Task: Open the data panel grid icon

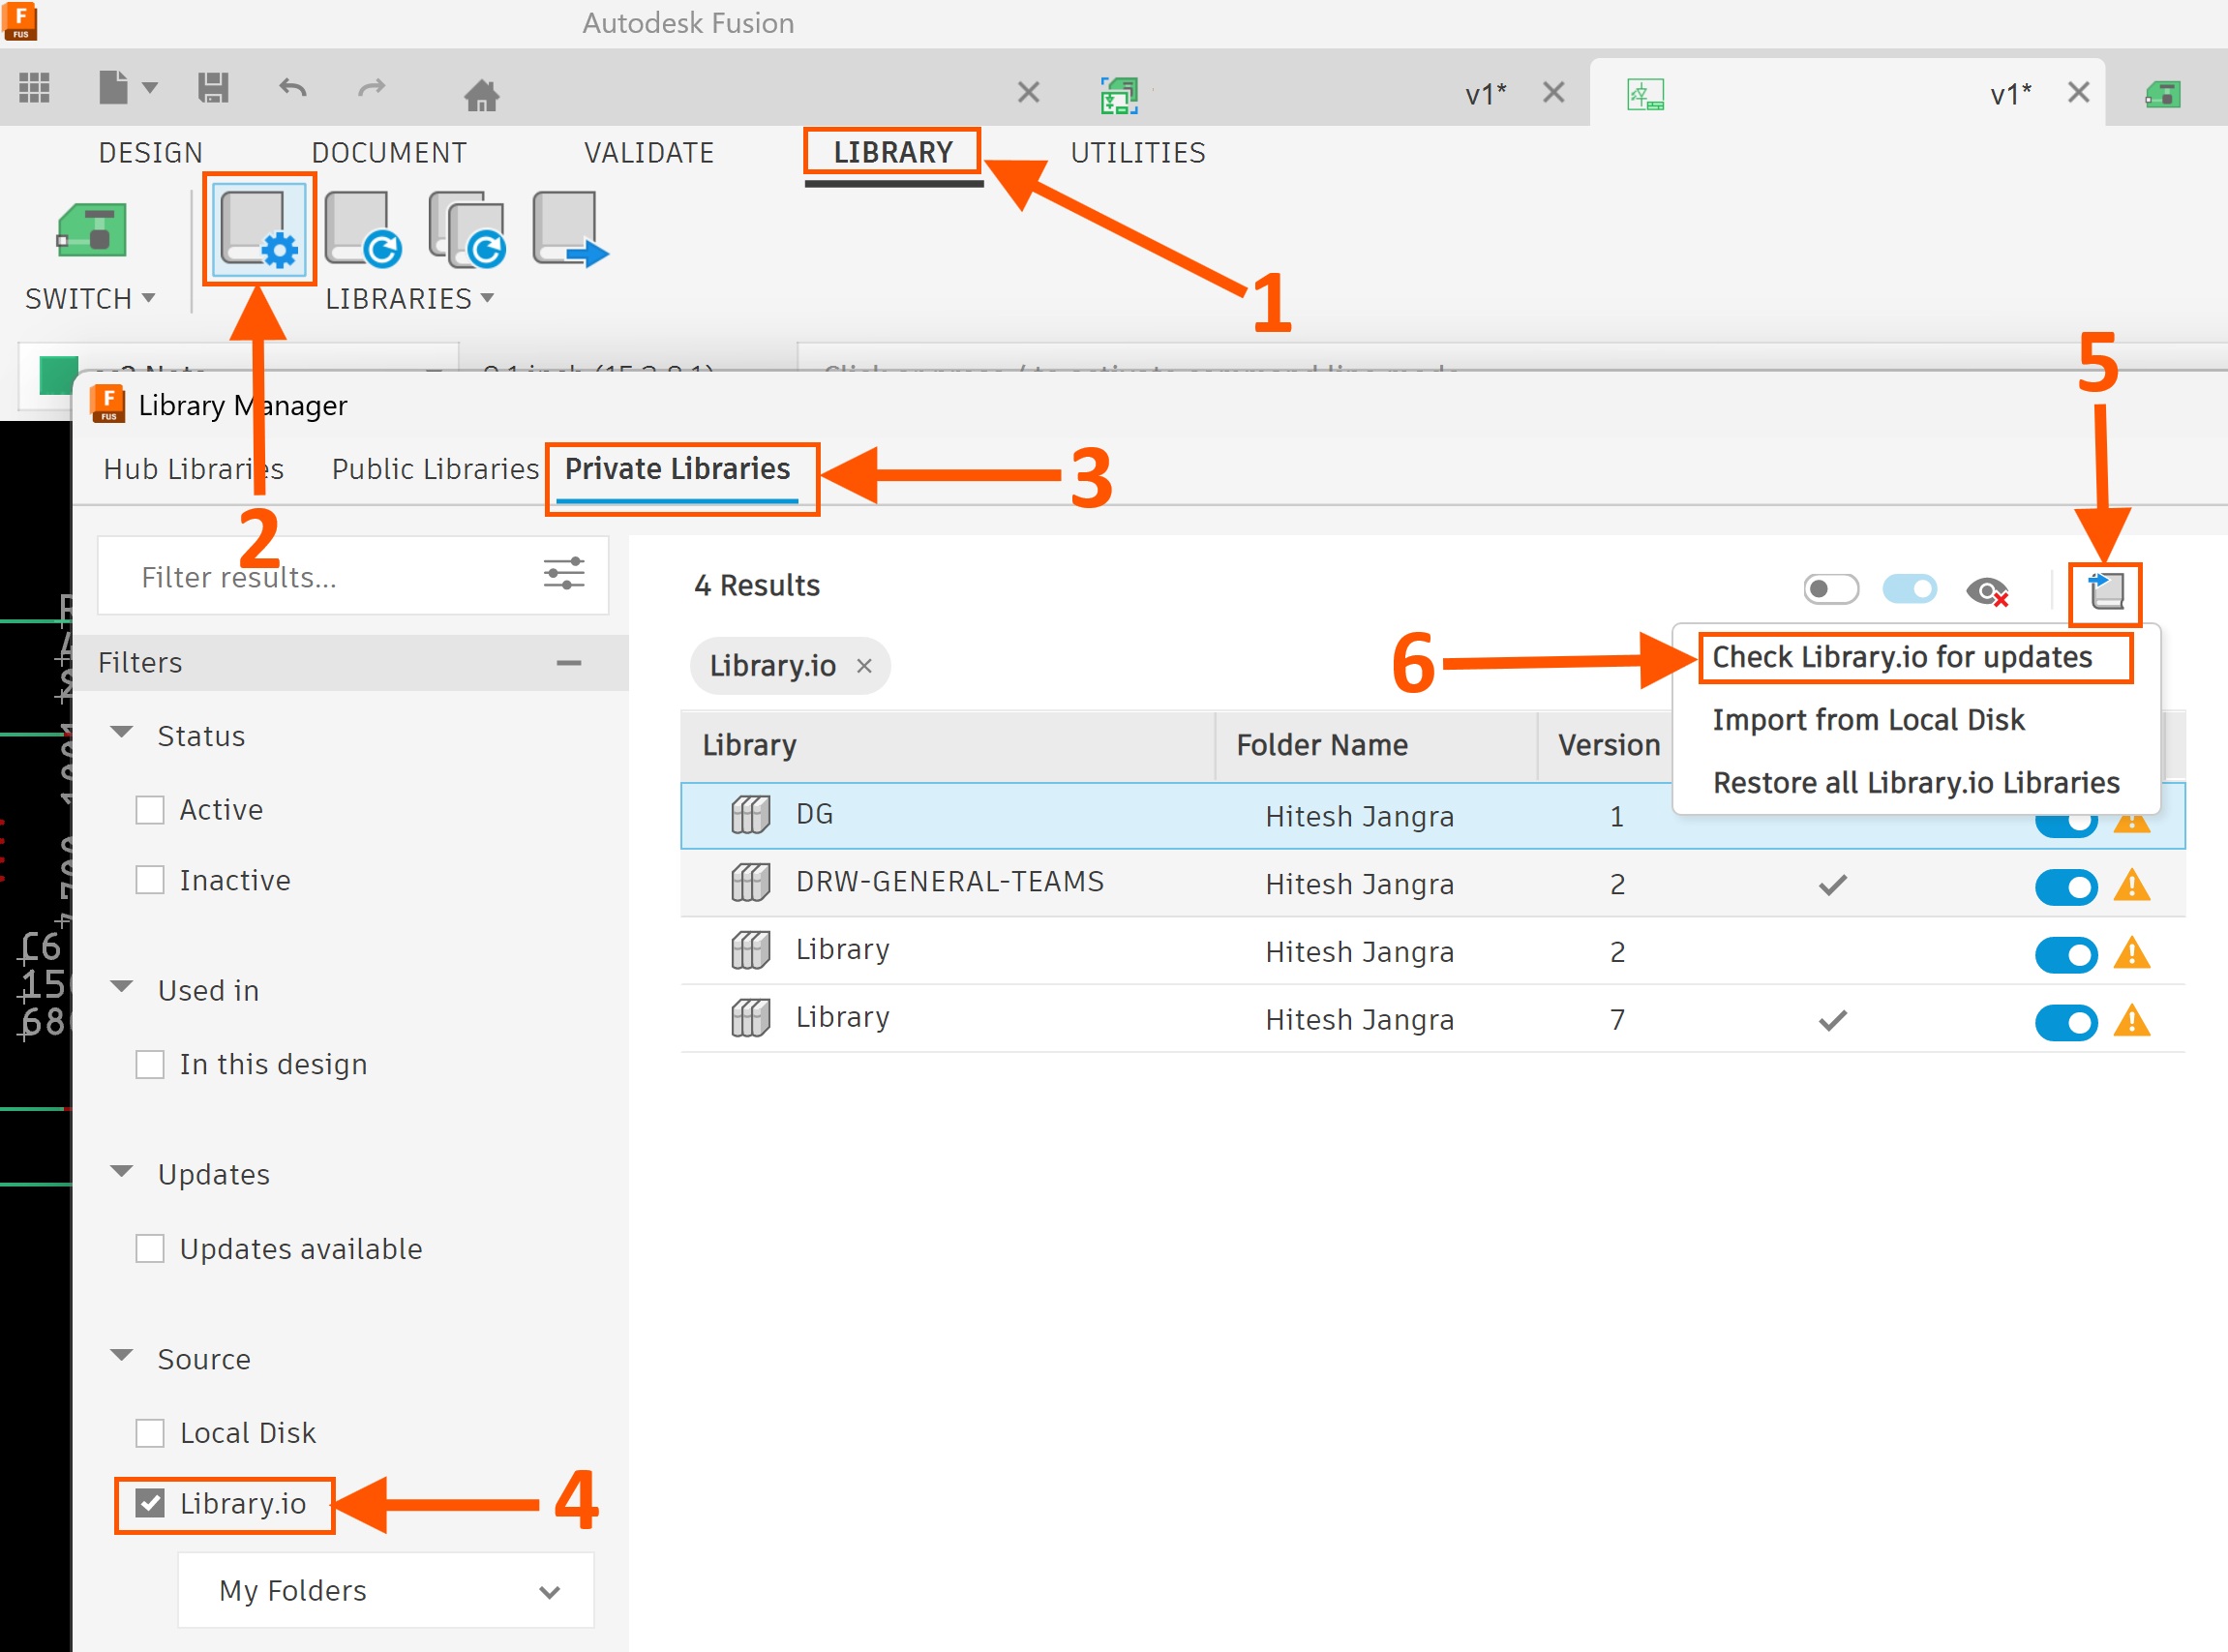Action: [34, 88]
